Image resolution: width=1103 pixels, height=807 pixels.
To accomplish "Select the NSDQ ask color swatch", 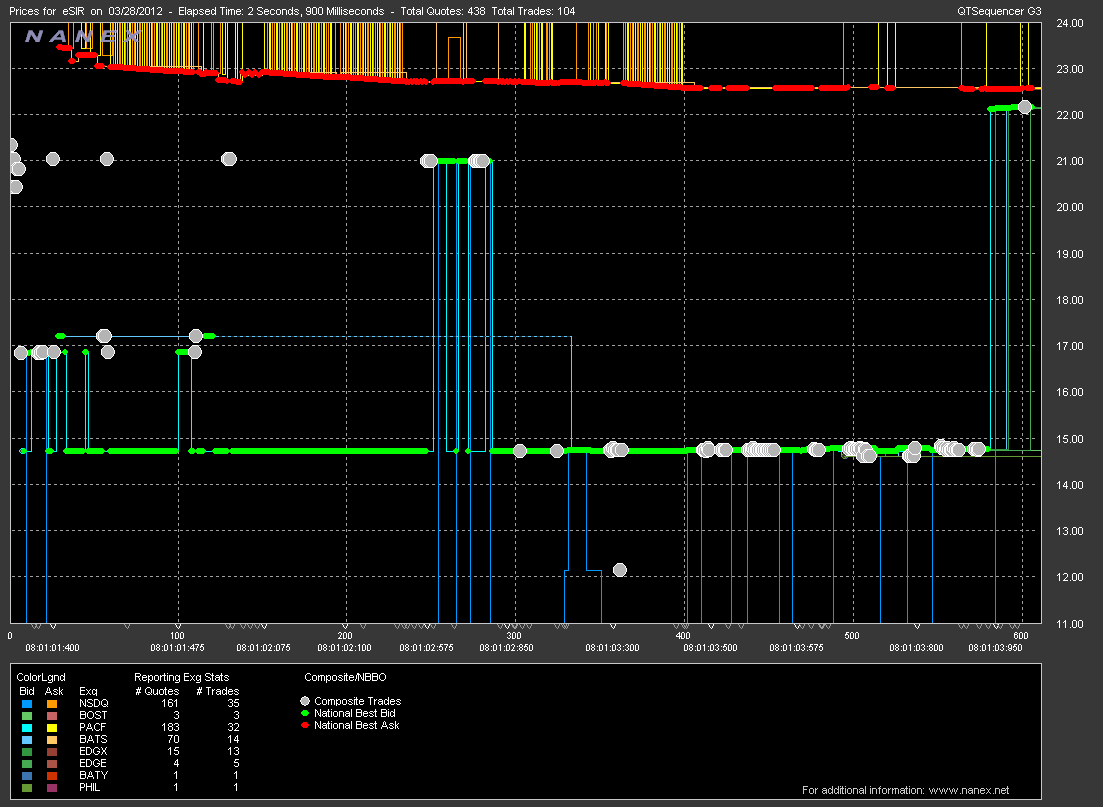I will pos(52,704).
